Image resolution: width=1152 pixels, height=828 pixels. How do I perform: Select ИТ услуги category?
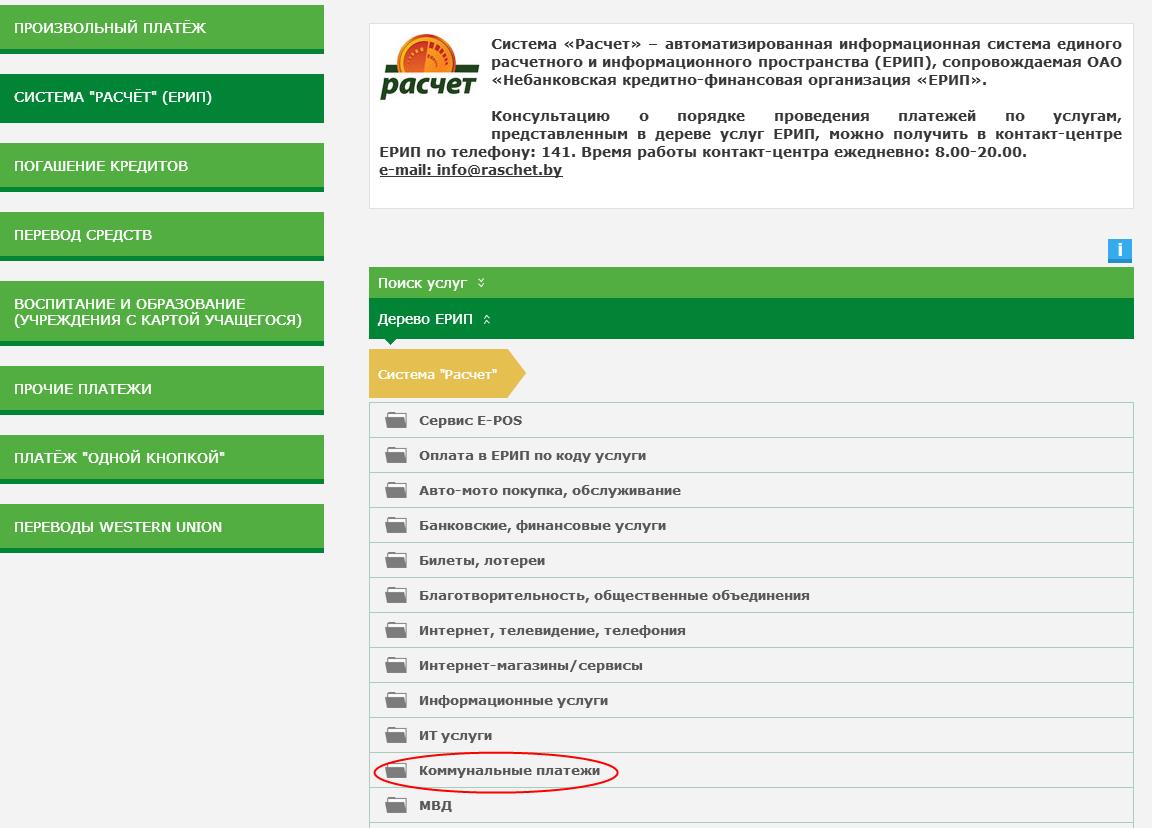tap(751, 735)
